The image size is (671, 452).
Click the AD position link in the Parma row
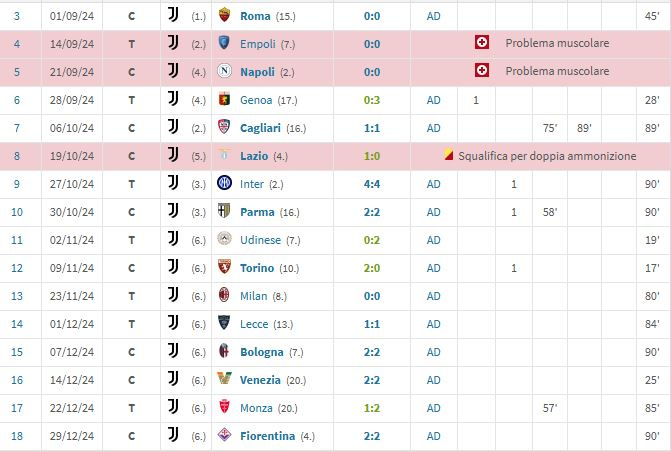[433, 212]
